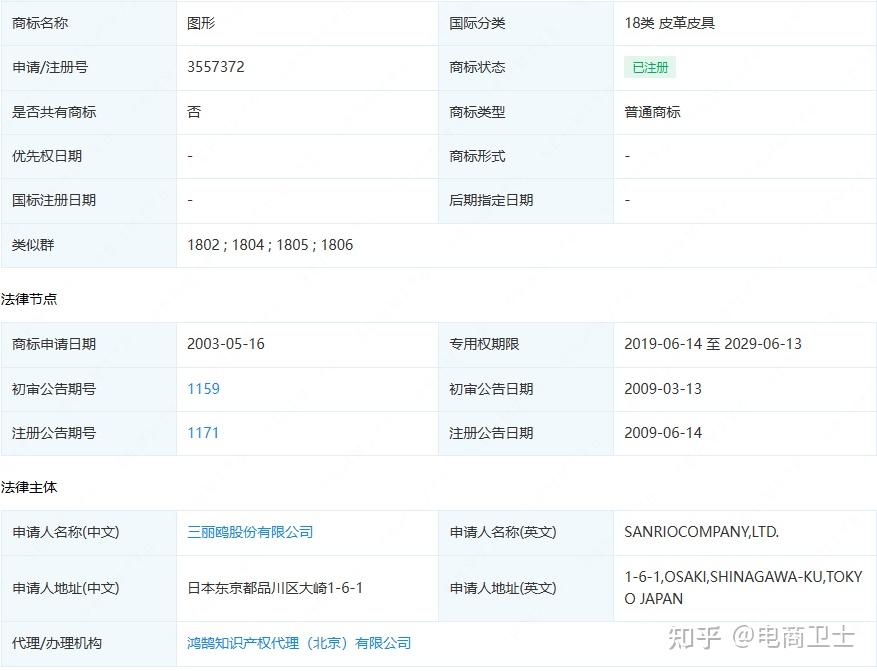877x671 pixels.
Task: Select registration number 3557372
Action: pos(216,67)
